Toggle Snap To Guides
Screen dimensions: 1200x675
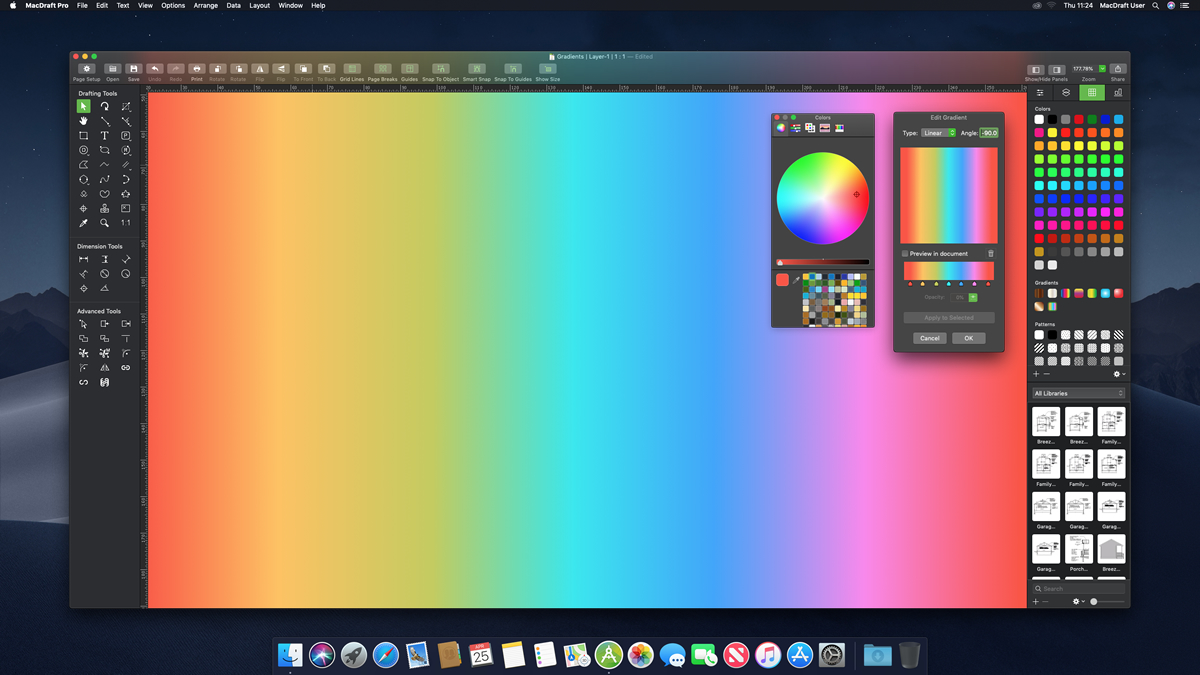(513, 69)
